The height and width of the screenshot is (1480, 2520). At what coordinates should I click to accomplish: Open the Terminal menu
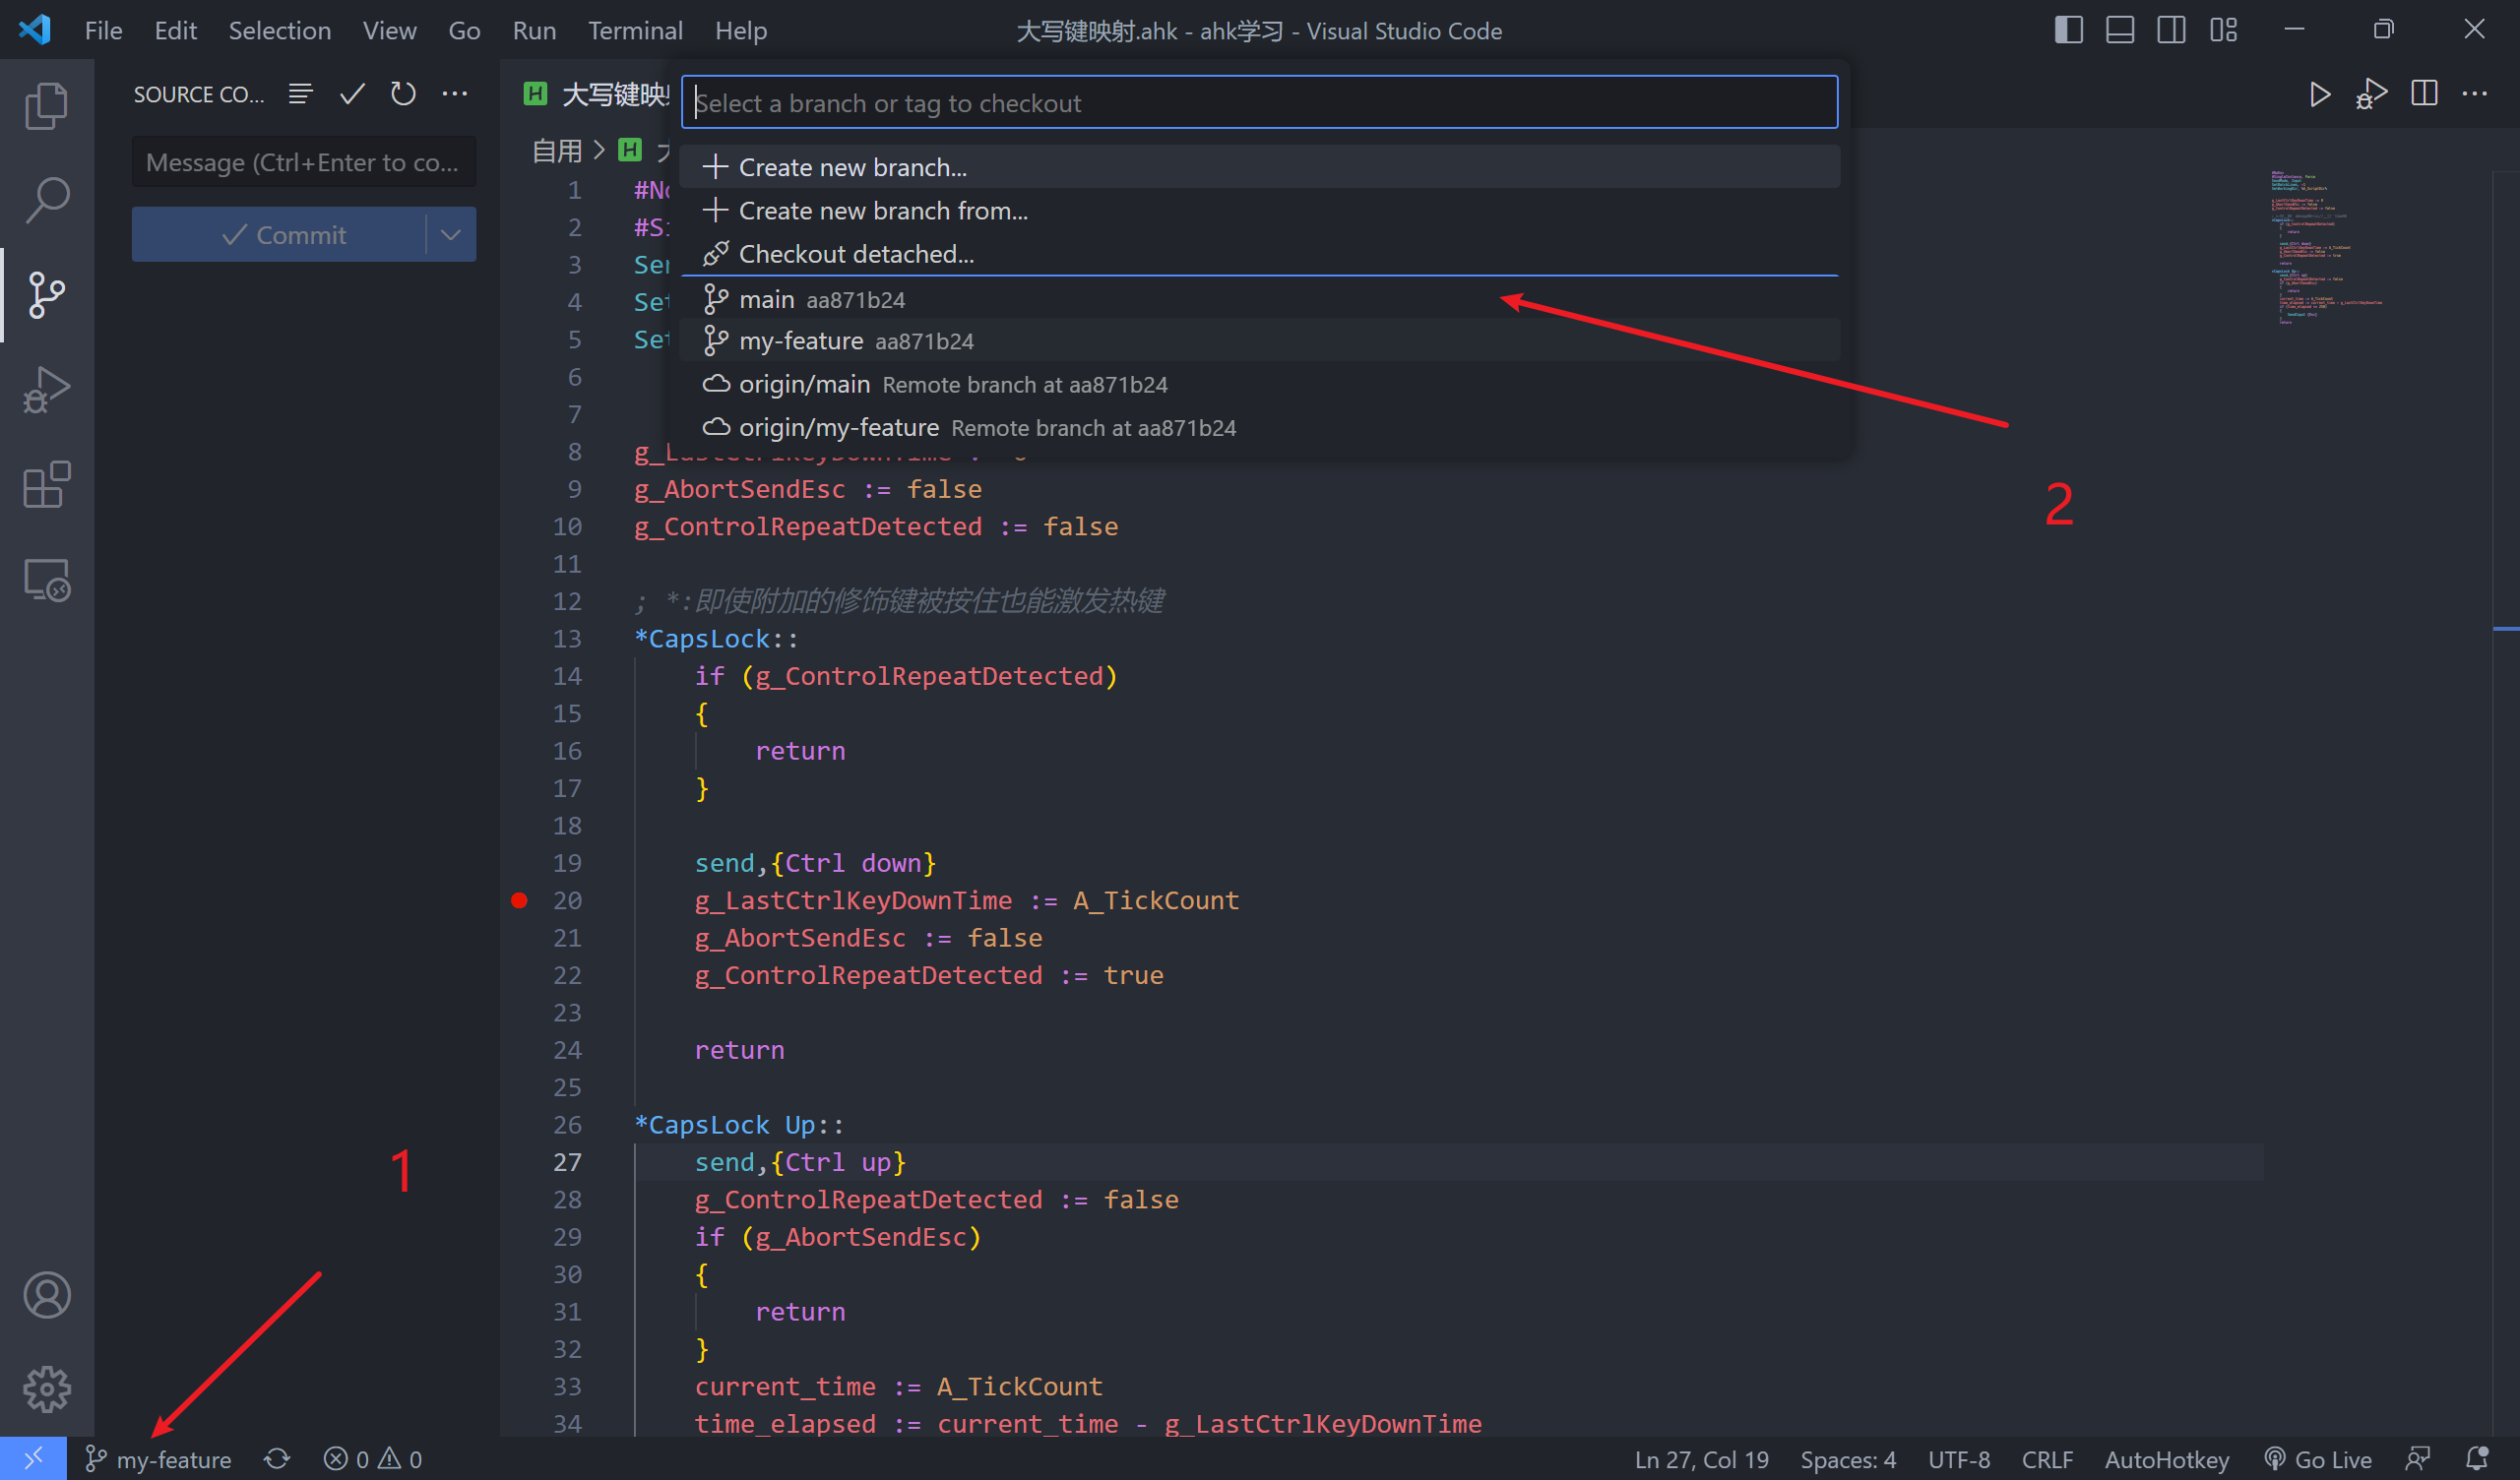coord(635,31)
